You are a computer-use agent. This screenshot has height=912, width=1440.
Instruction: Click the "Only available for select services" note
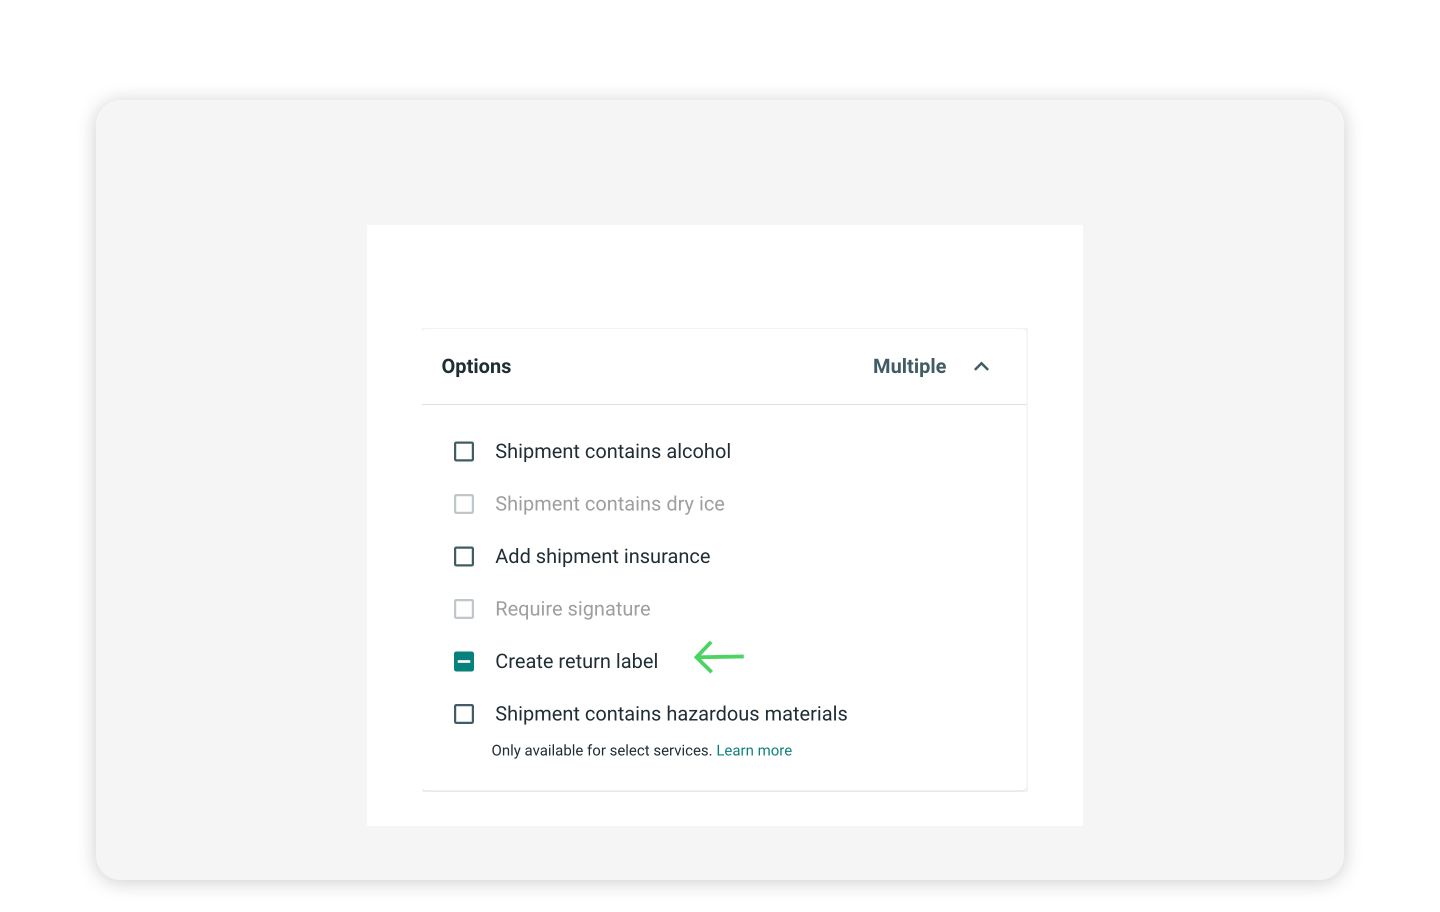601,751
